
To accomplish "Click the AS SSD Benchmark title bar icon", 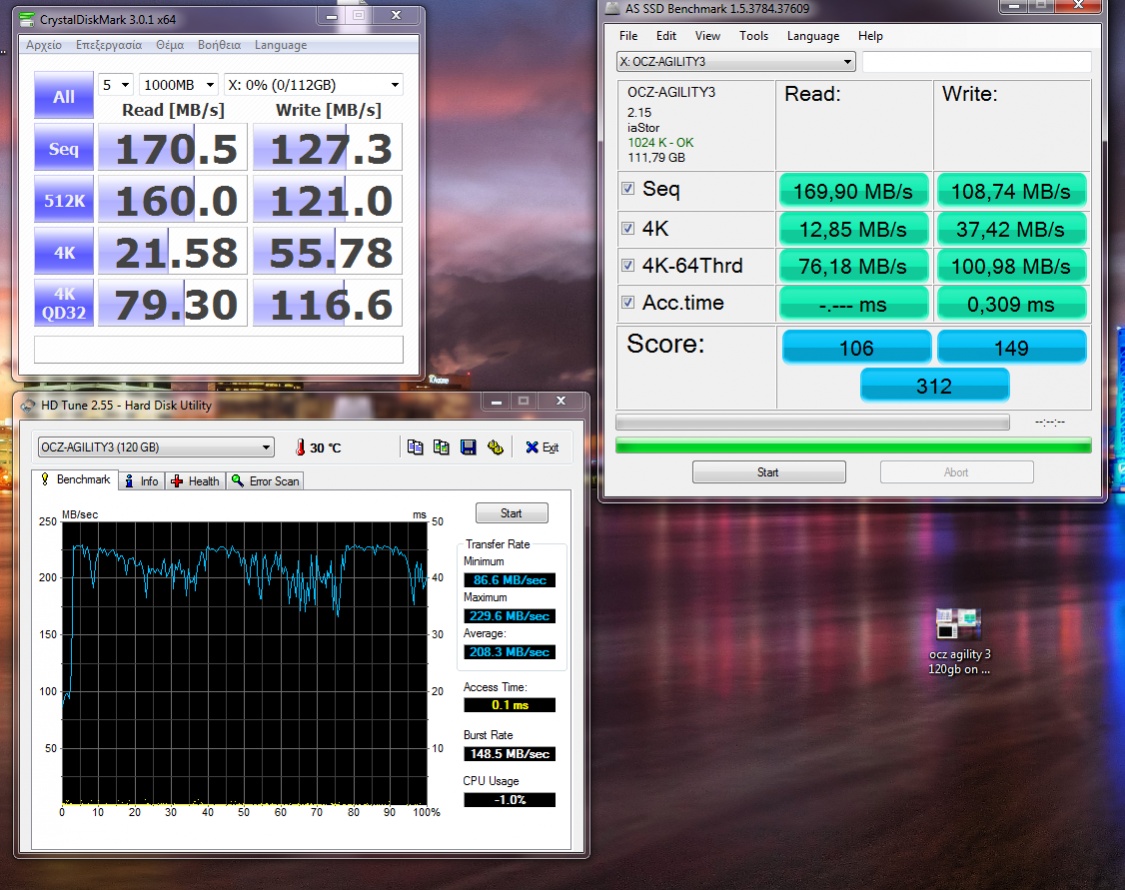I will coord(612,8).
